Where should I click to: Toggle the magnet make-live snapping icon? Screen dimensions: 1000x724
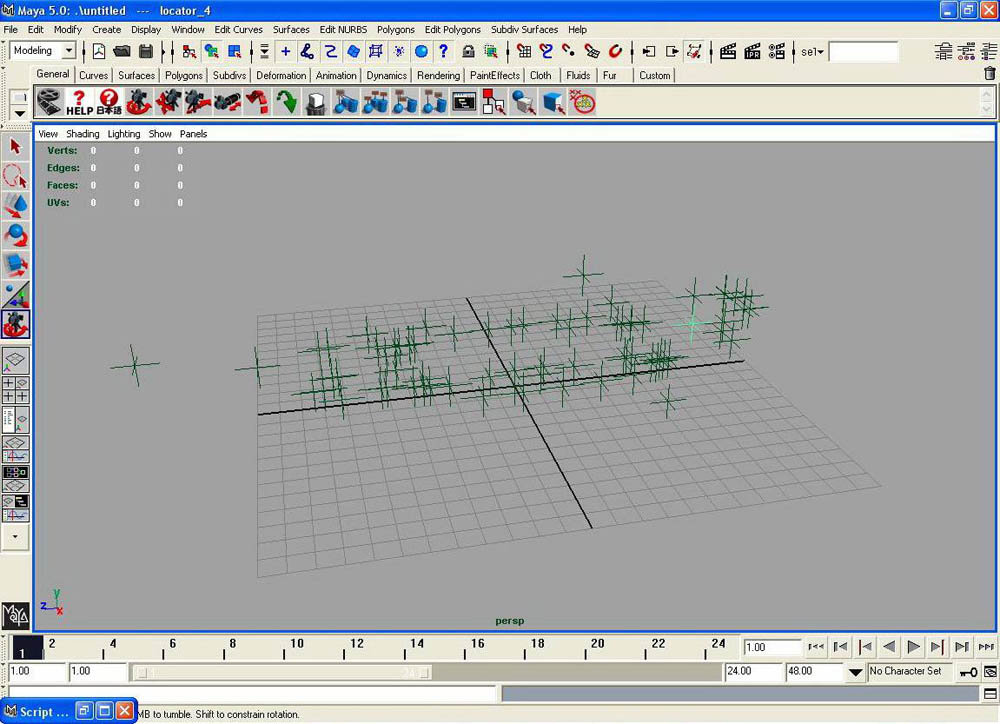click(x=616, y=51)
